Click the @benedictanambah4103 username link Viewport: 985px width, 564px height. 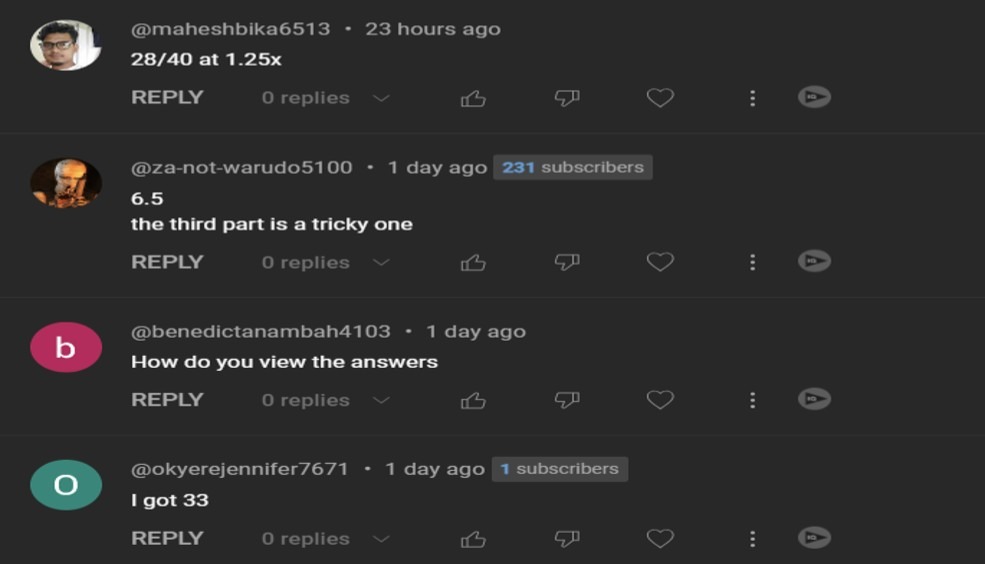pos(260,331)
